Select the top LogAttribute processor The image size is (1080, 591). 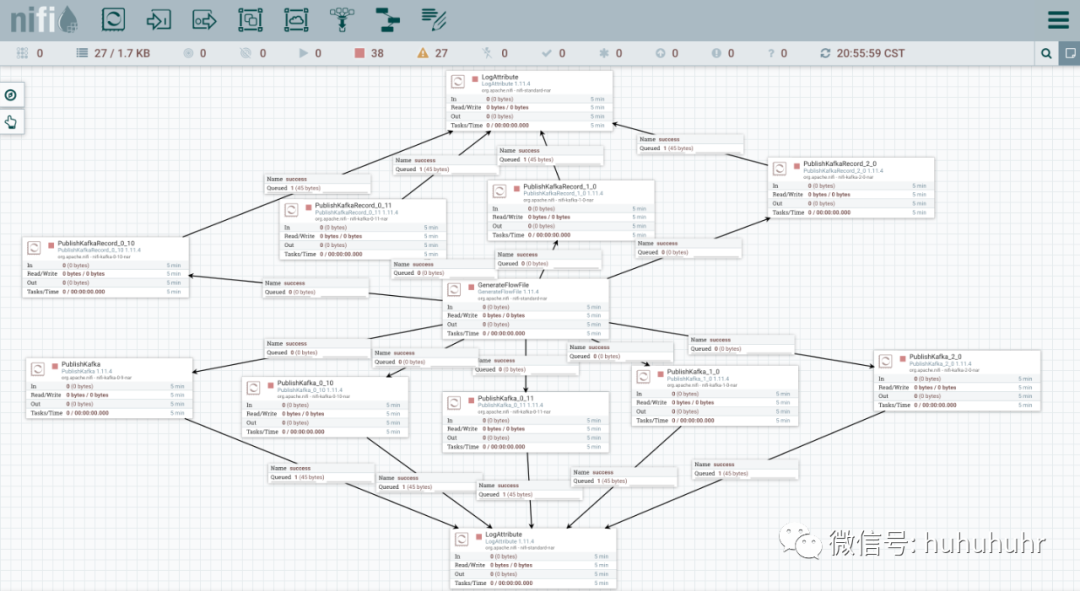point(529,101)
